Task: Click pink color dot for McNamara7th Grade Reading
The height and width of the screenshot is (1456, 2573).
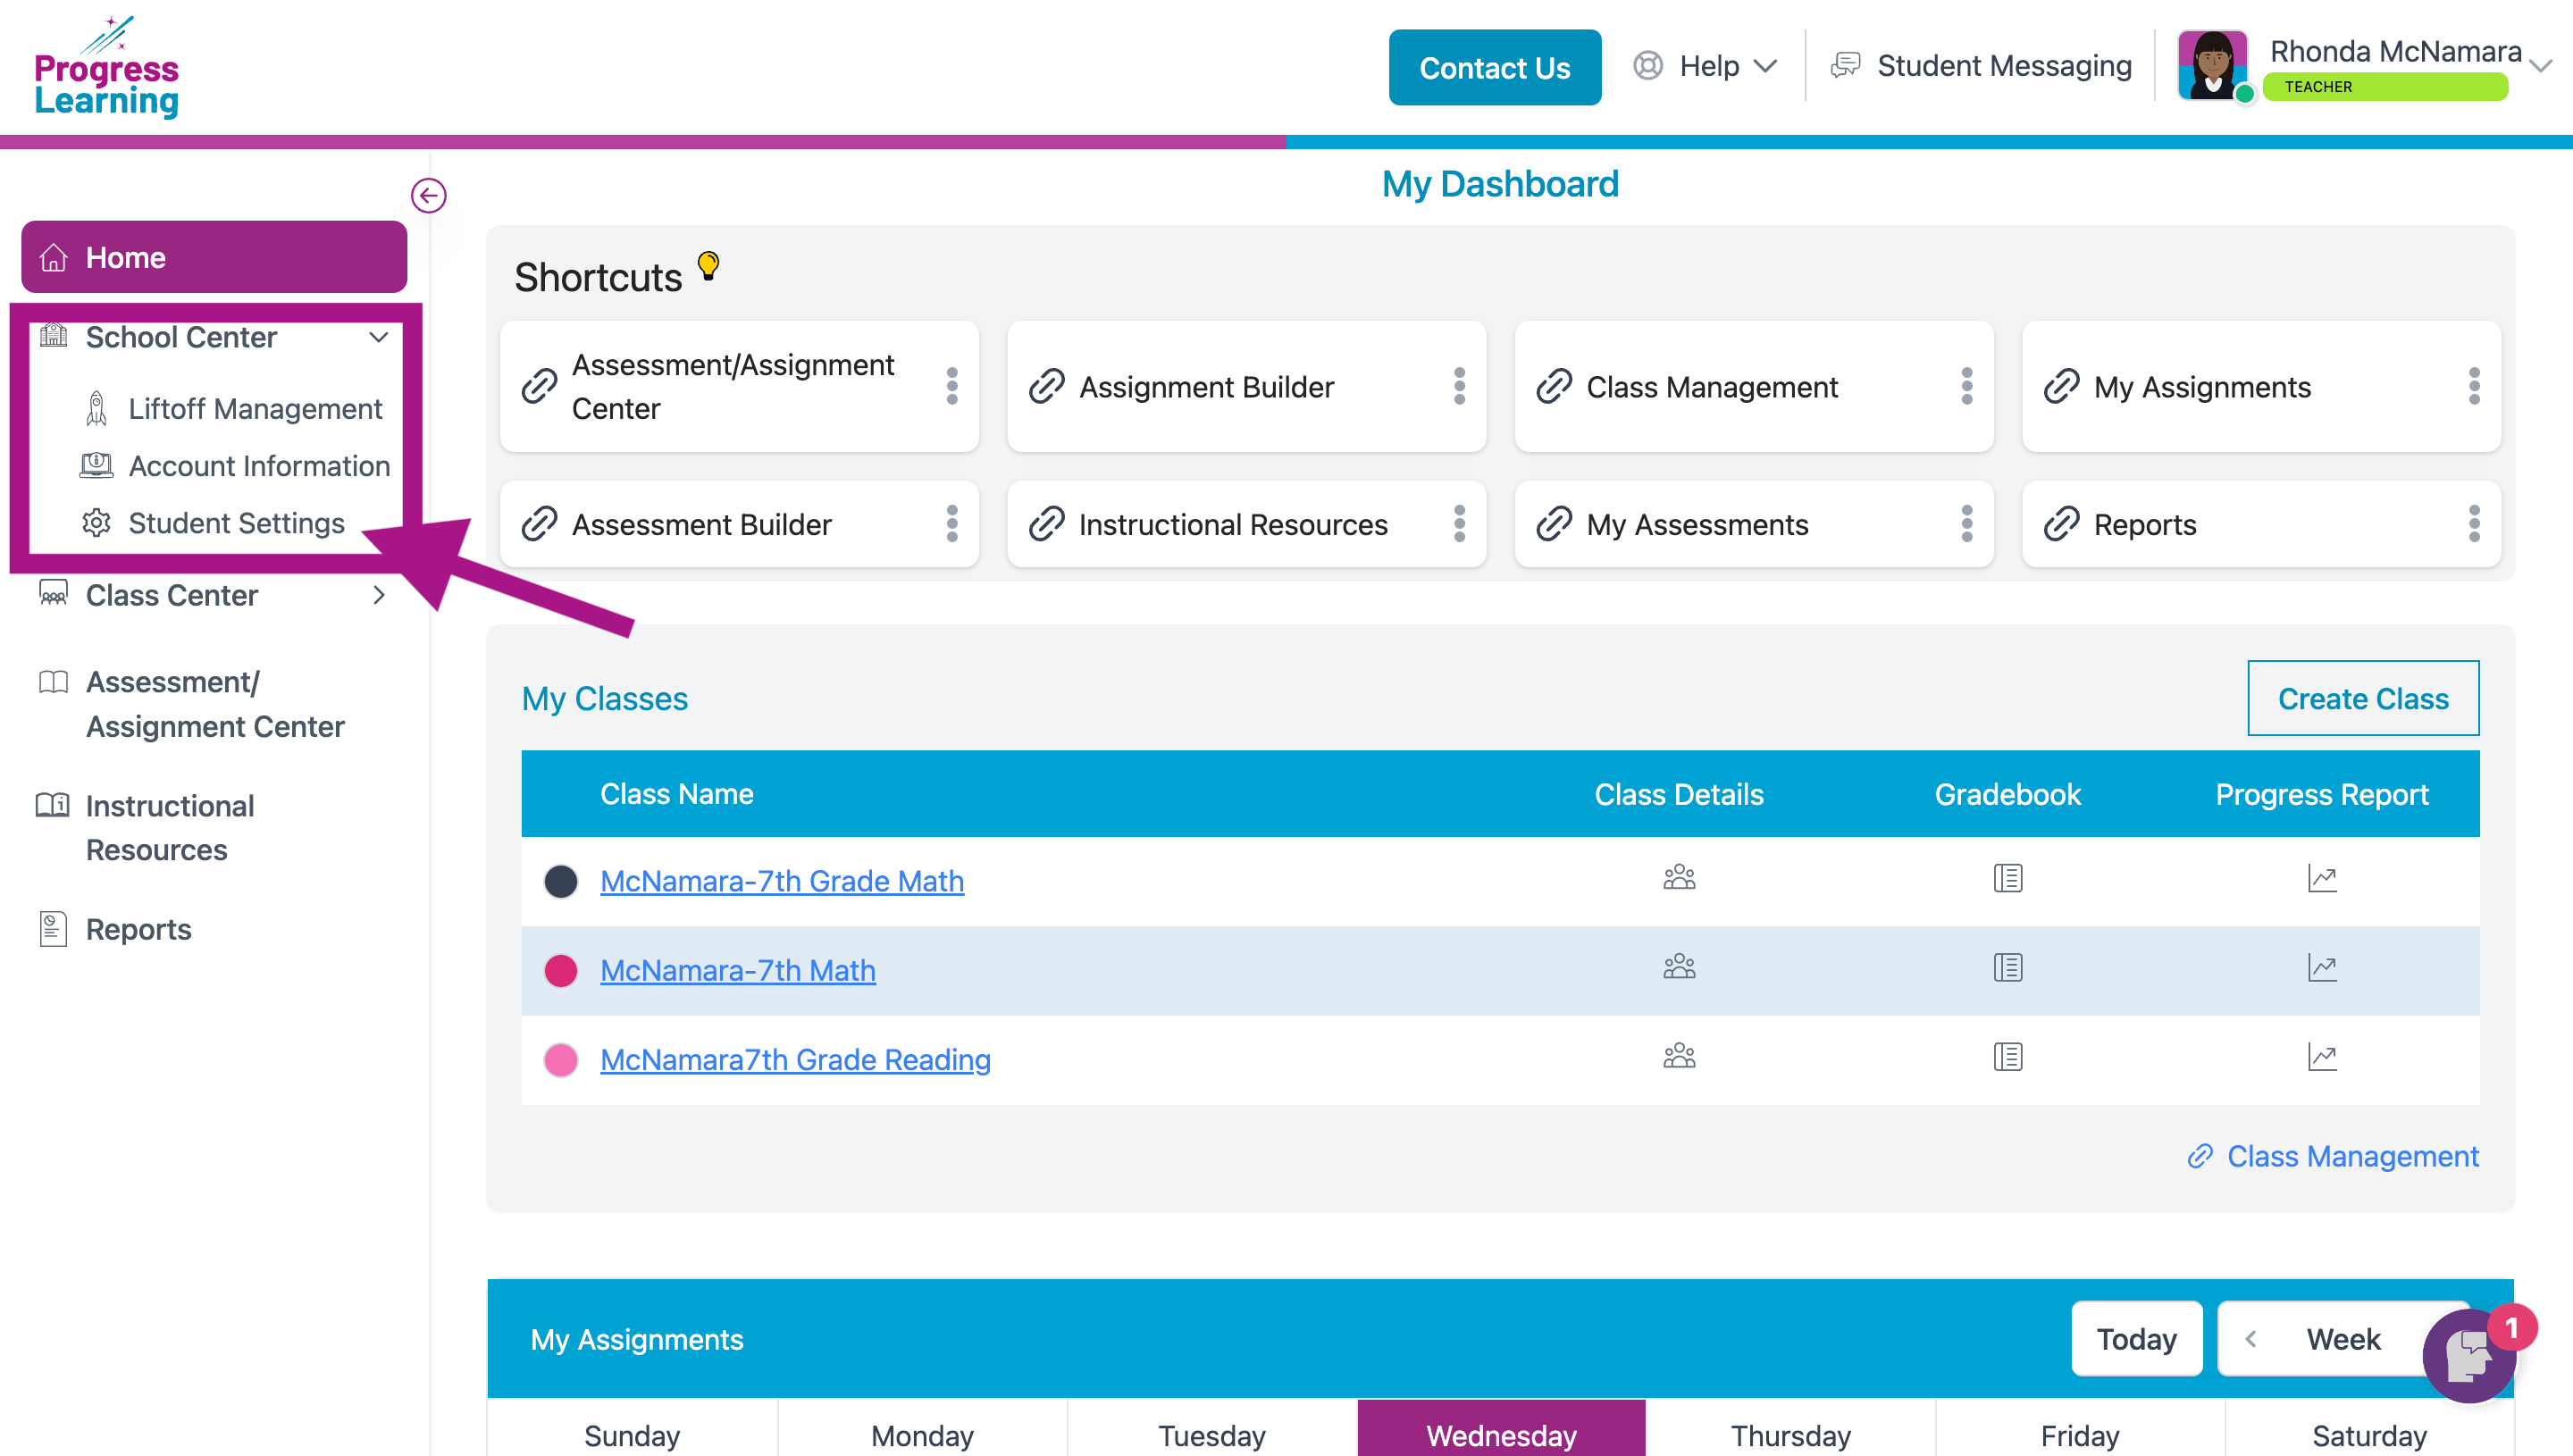Action: click(x=560, y=1059)
